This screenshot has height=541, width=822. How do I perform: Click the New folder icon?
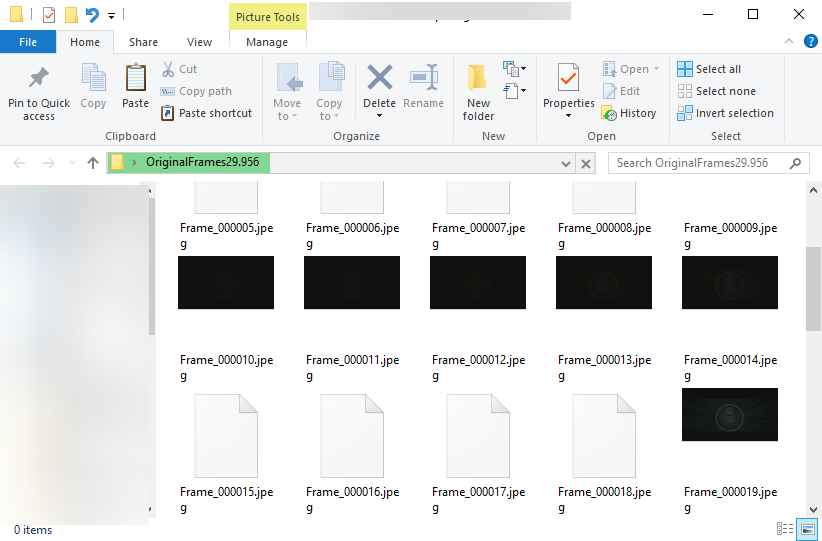tap(478, 78)
